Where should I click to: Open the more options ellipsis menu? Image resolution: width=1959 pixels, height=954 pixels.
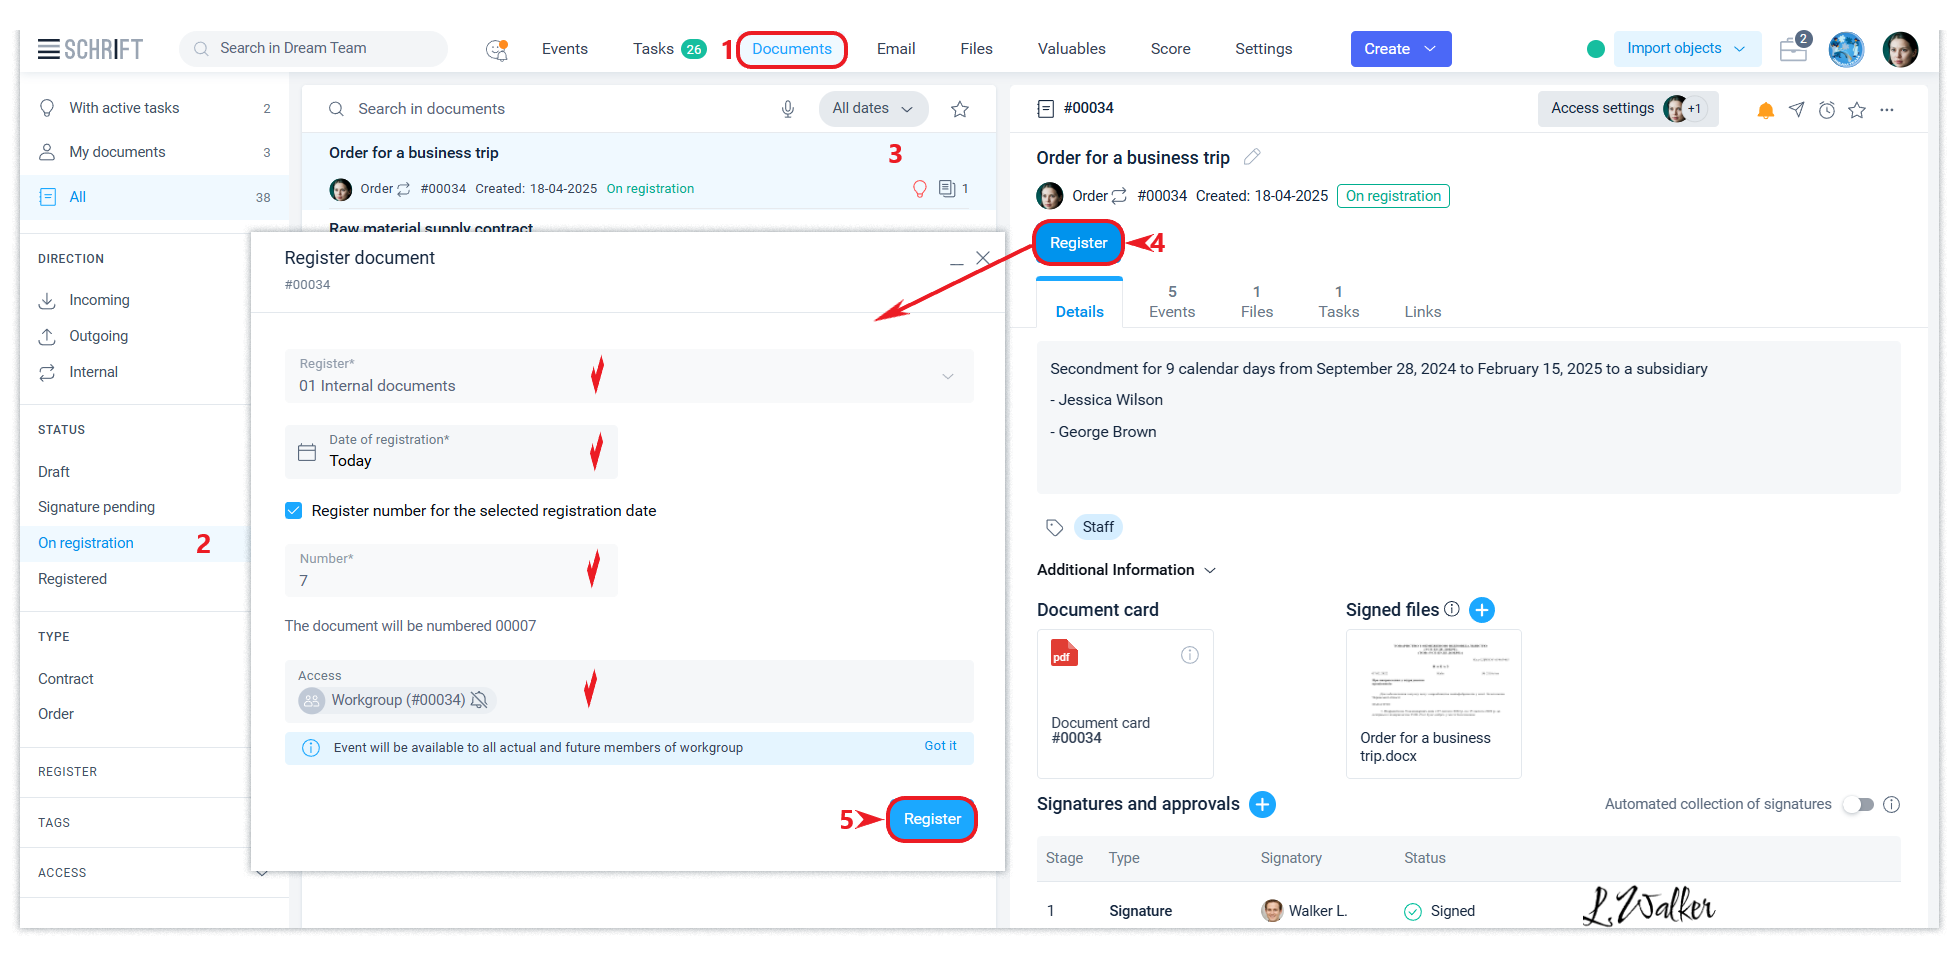(1887, 110)
